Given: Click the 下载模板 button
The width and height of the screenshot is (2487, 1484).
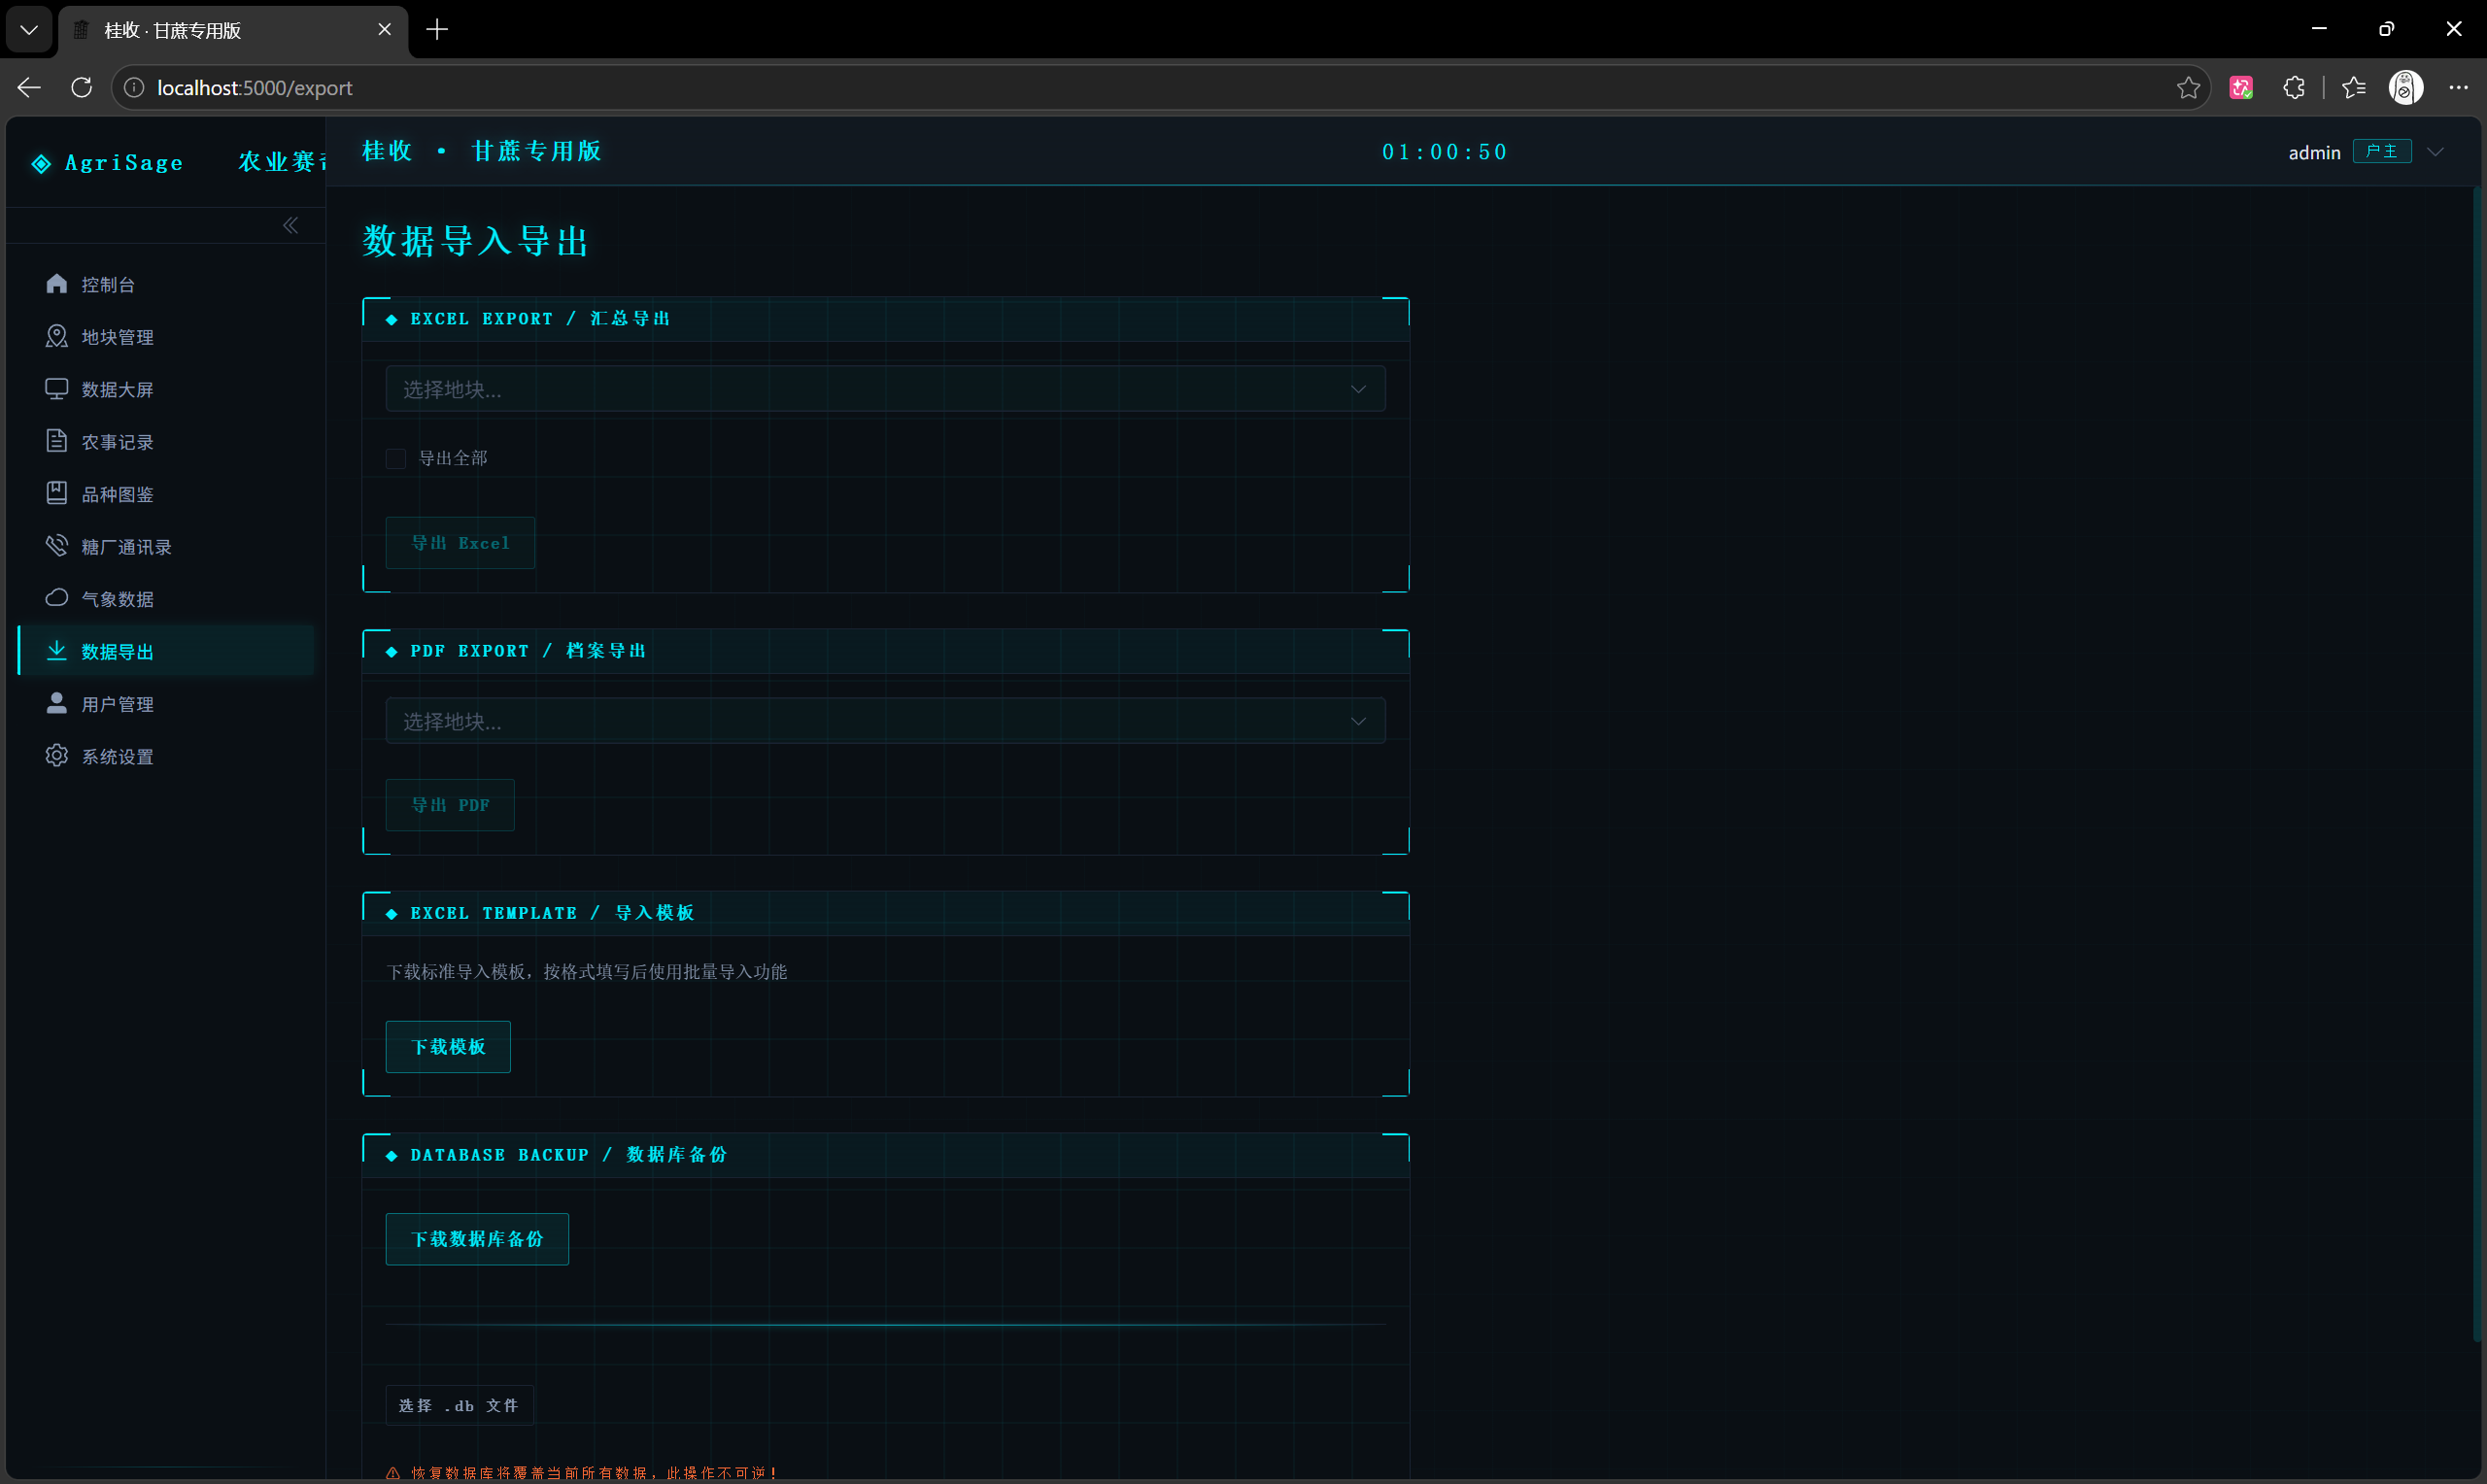Looking at the screenshot, I should pos(448,1047).
